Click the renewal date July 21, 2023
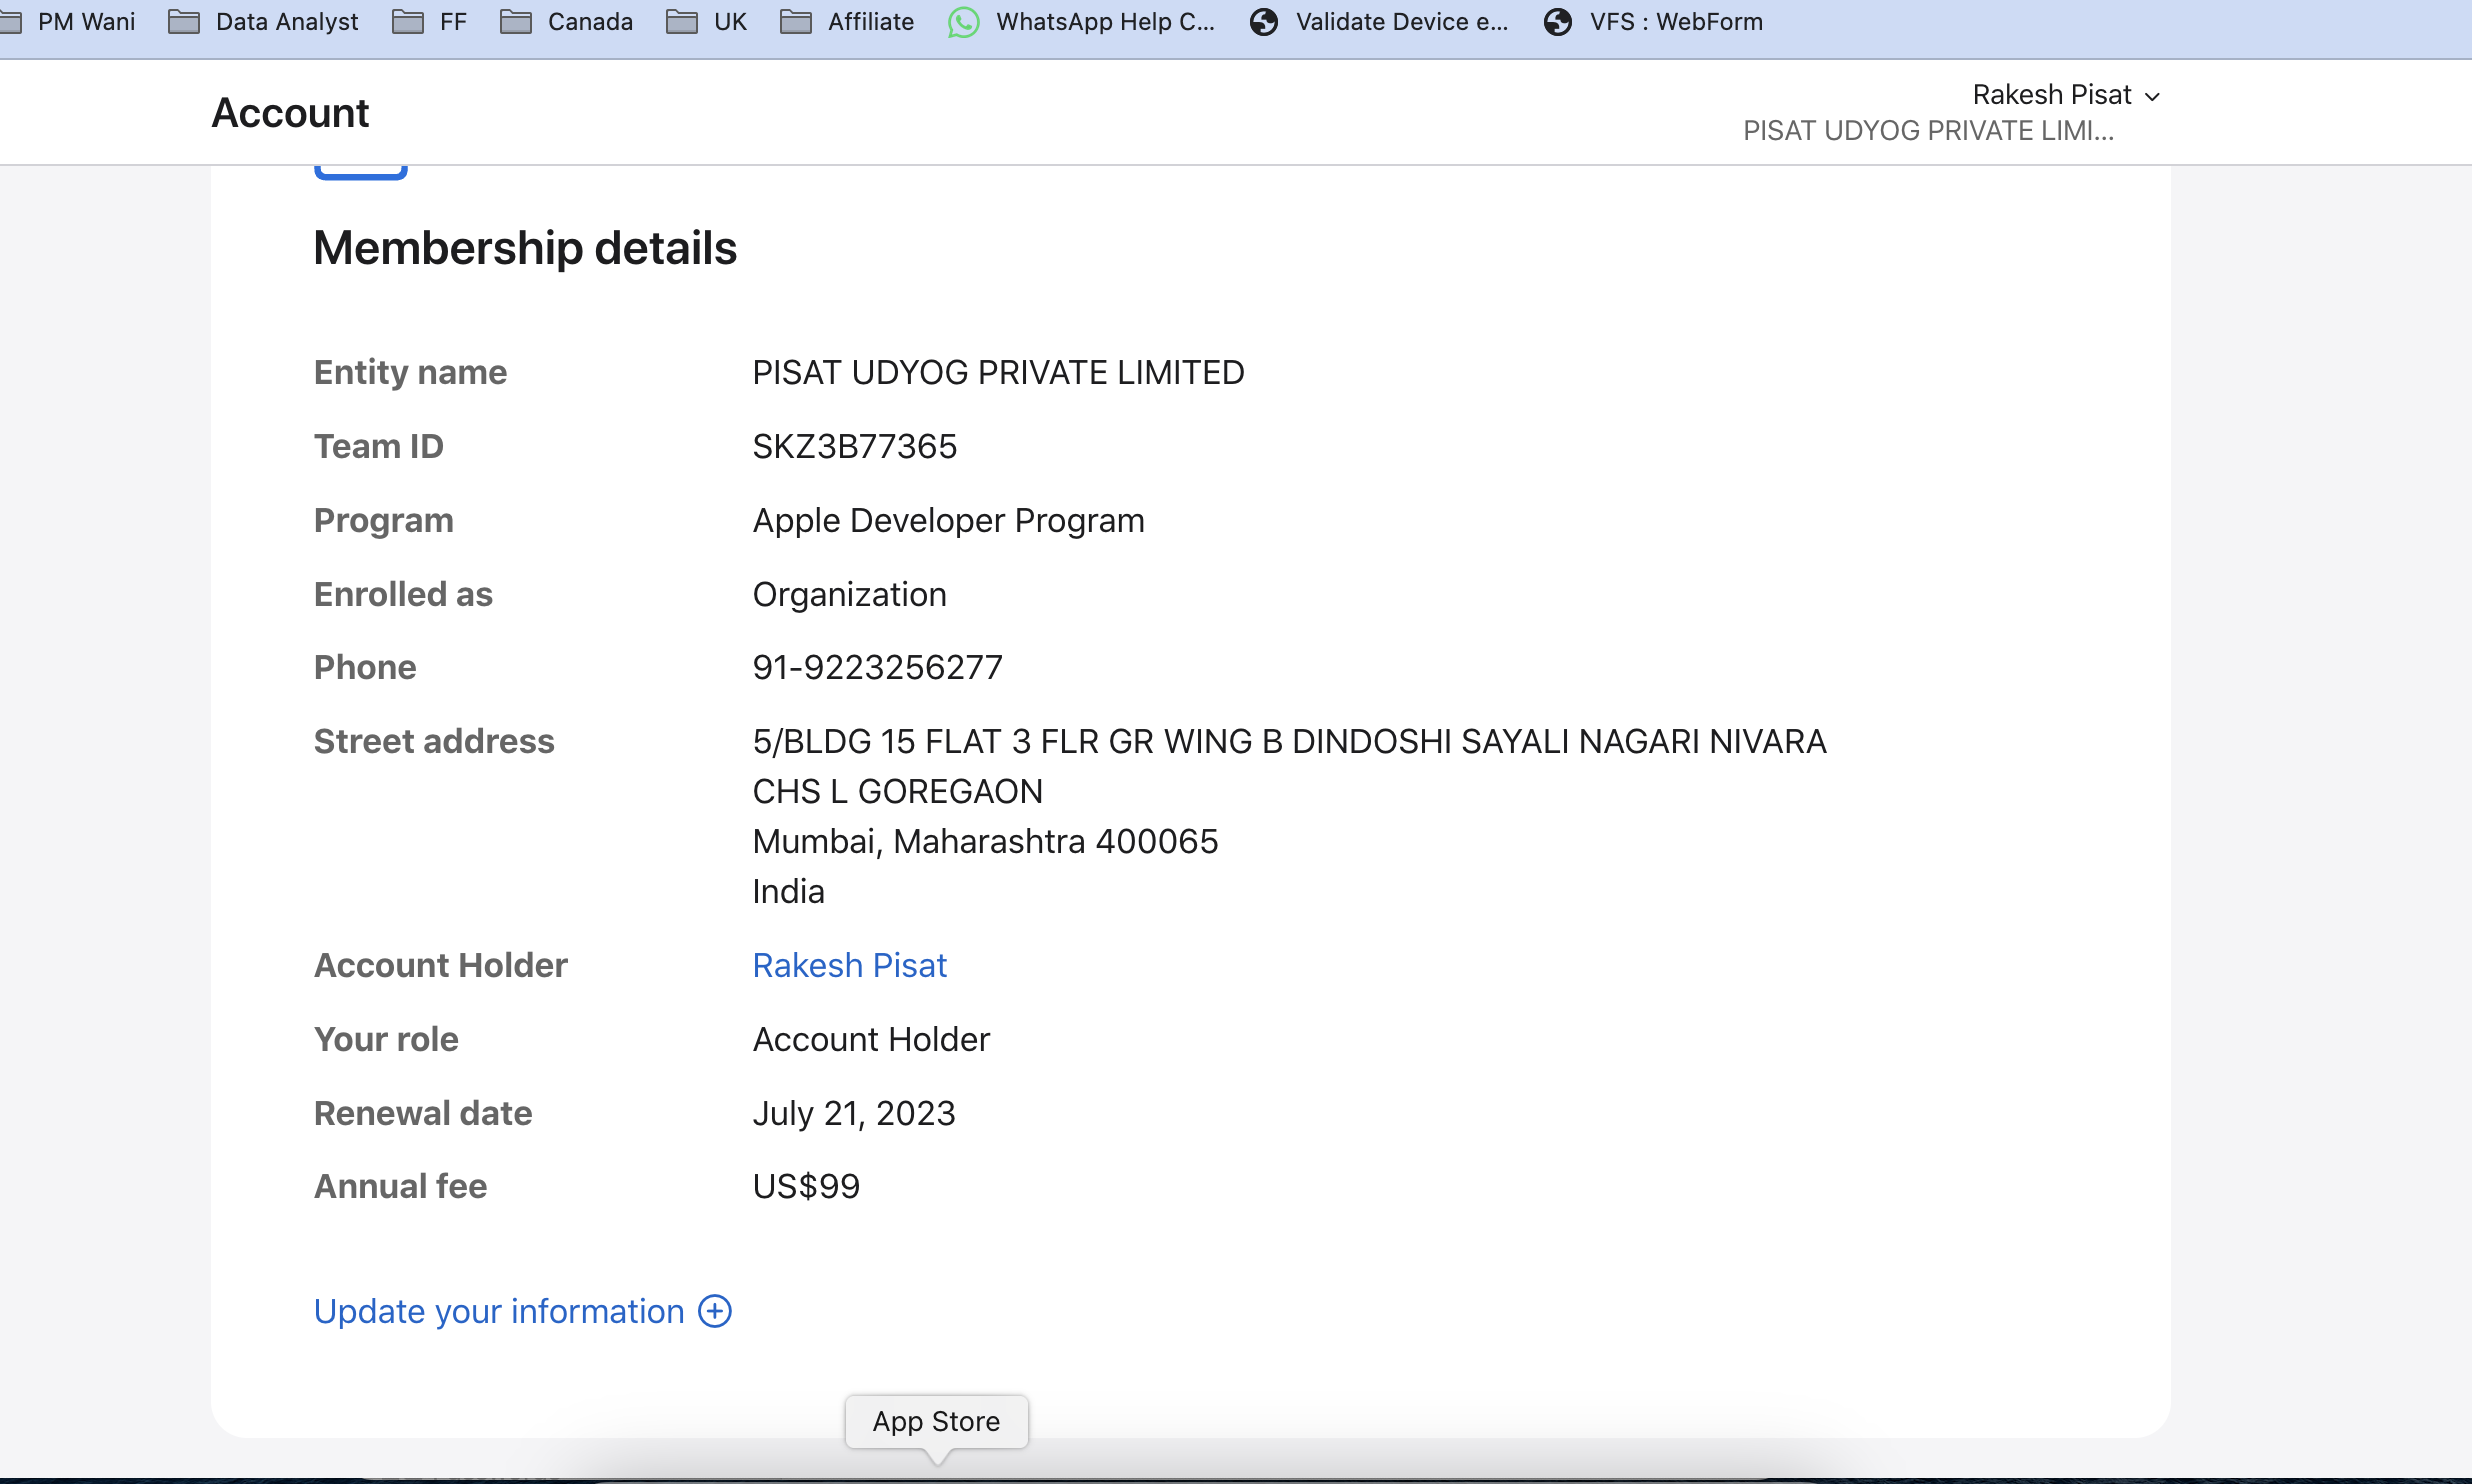The image size is (2472, 1484). coord(854,1113)
